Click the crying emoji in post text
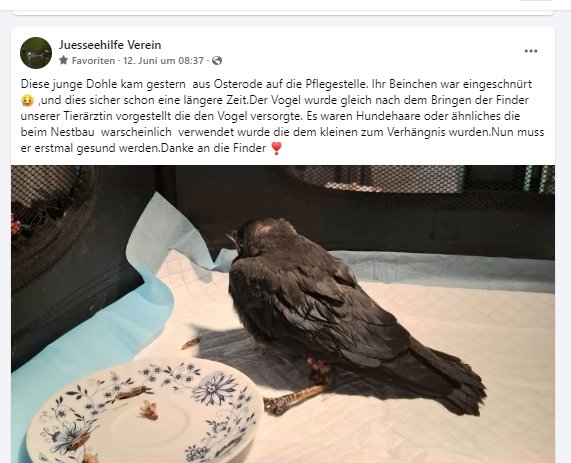 click(x=27, y=100)
